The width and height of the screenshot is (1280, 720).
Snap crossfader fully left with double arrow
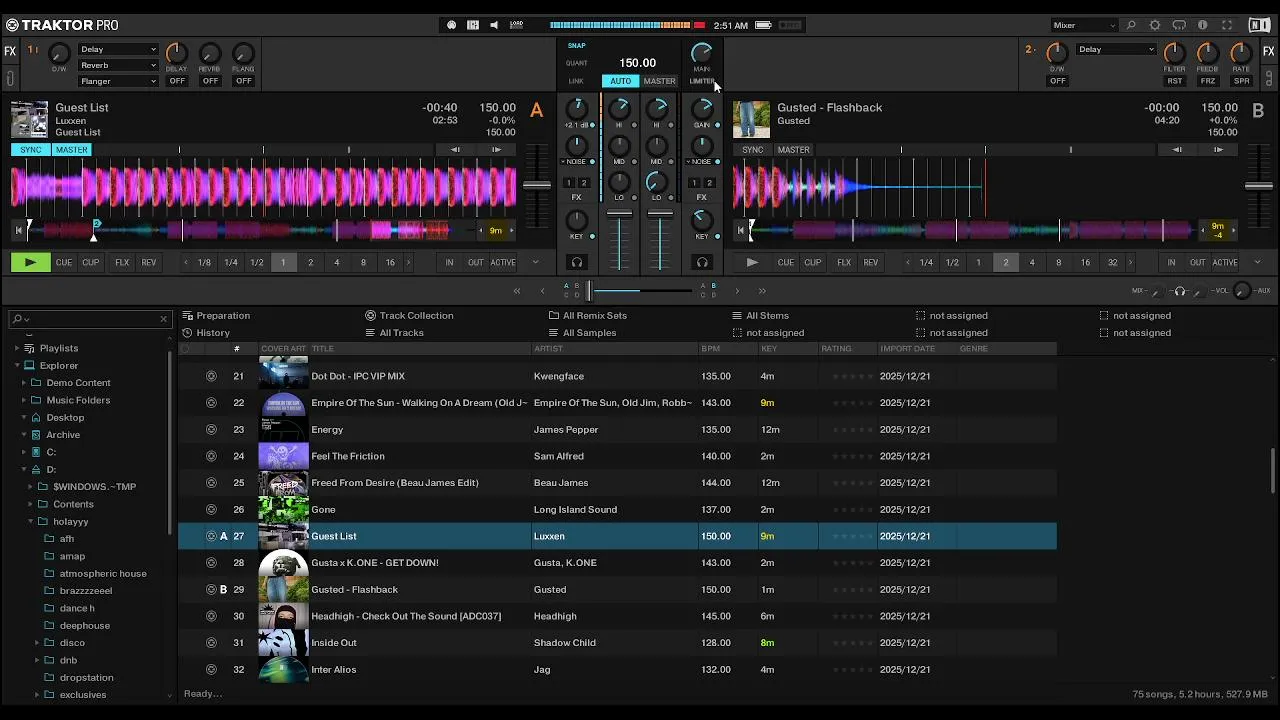pyautogui.click(x=517, y=291)
